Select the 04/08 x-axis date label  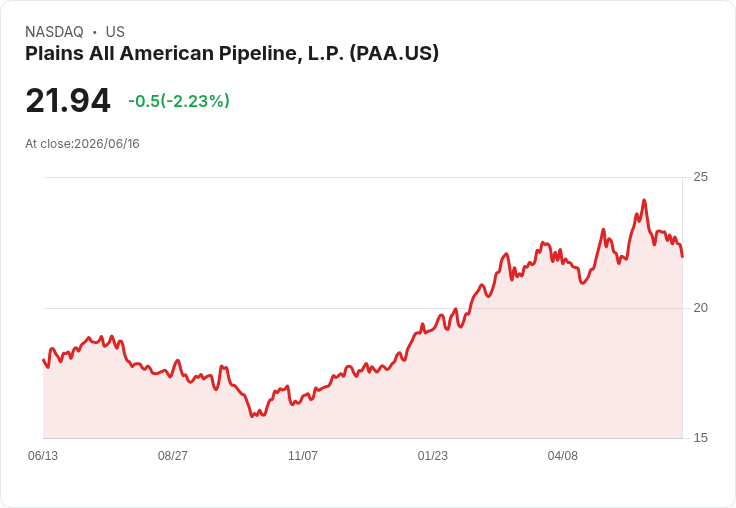click(563, 455)
